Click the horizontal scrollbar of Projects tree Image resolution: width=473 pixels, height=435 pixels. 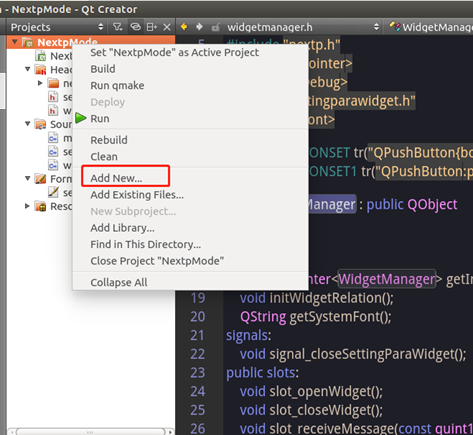90,432
